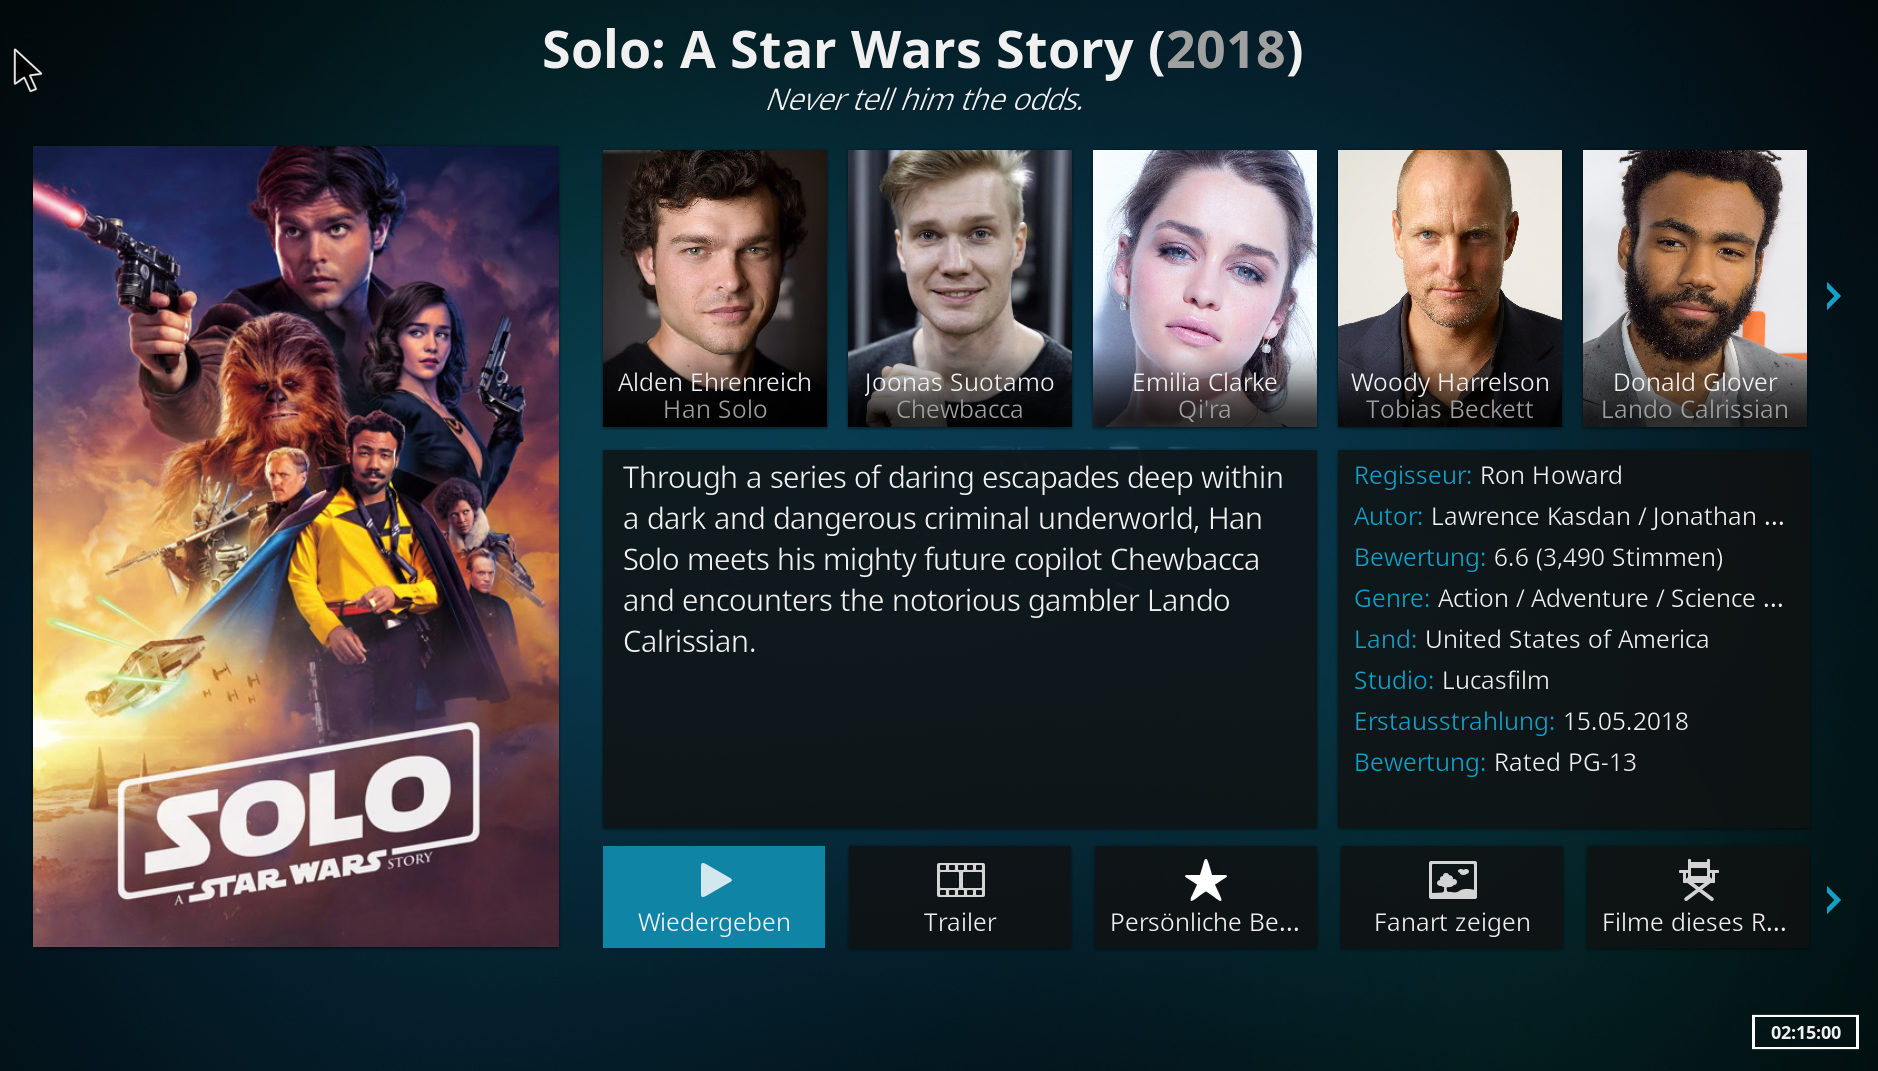Screen dimensions: 1878x1071
Task: Select the Genre line in details
Action: (1567, 598)
